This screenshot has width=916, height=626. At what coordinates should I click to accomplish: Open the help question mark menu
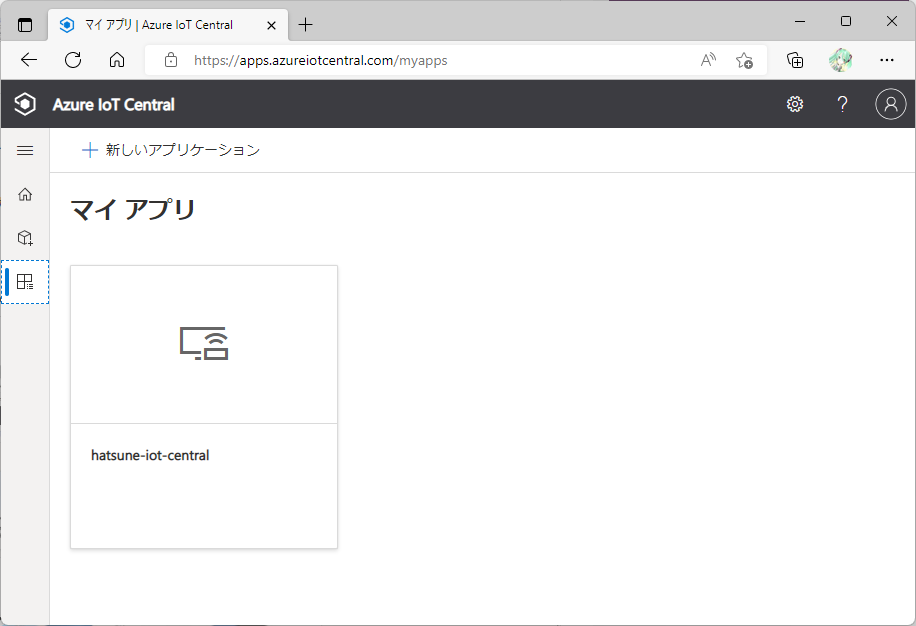tap(842, 104)
